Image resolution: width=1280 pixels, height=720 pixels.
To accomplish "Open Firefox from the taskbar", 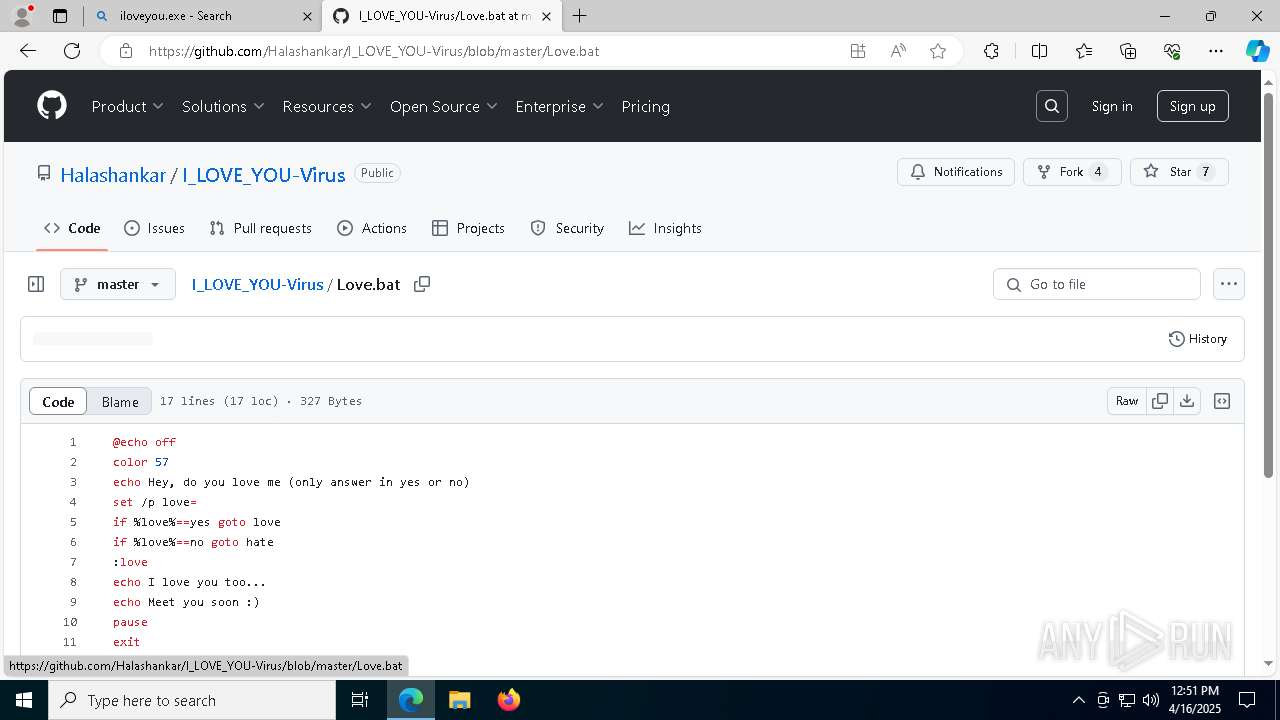I will point(509,700).
